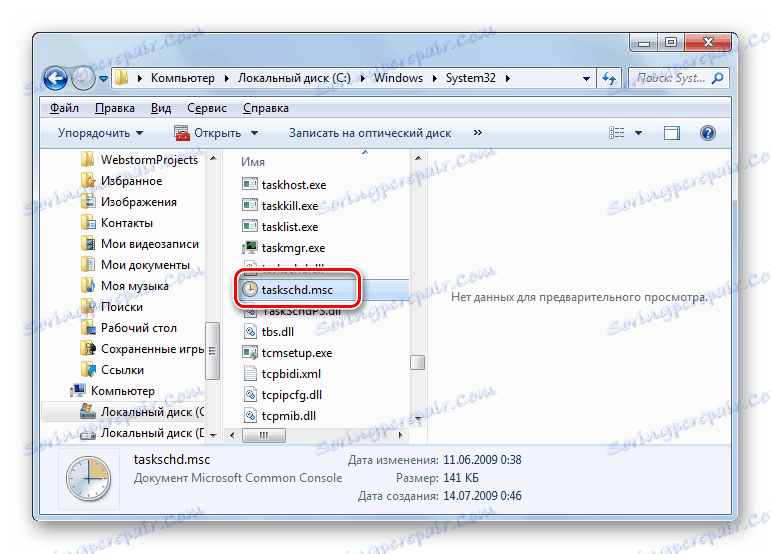The height and width of the screenshot is (554, 771).
Task: Select tcpmib.dll file icon
Action: [x=250, y=416]
